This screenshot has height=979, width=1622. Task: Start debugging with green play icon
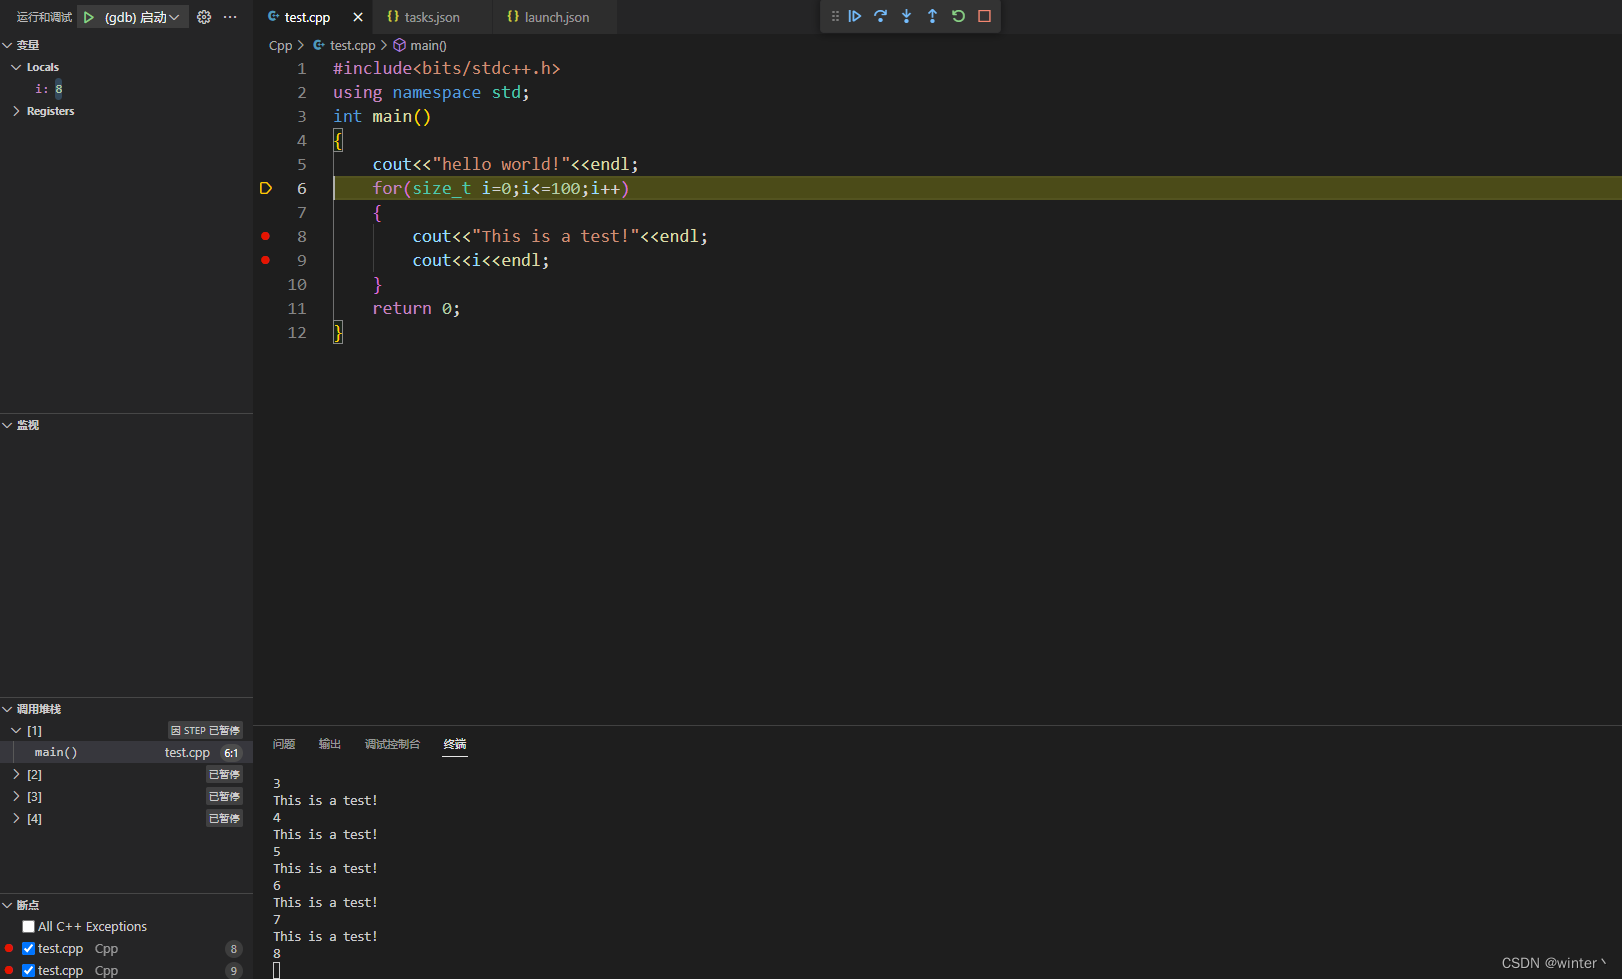click(x=89, y=17)
